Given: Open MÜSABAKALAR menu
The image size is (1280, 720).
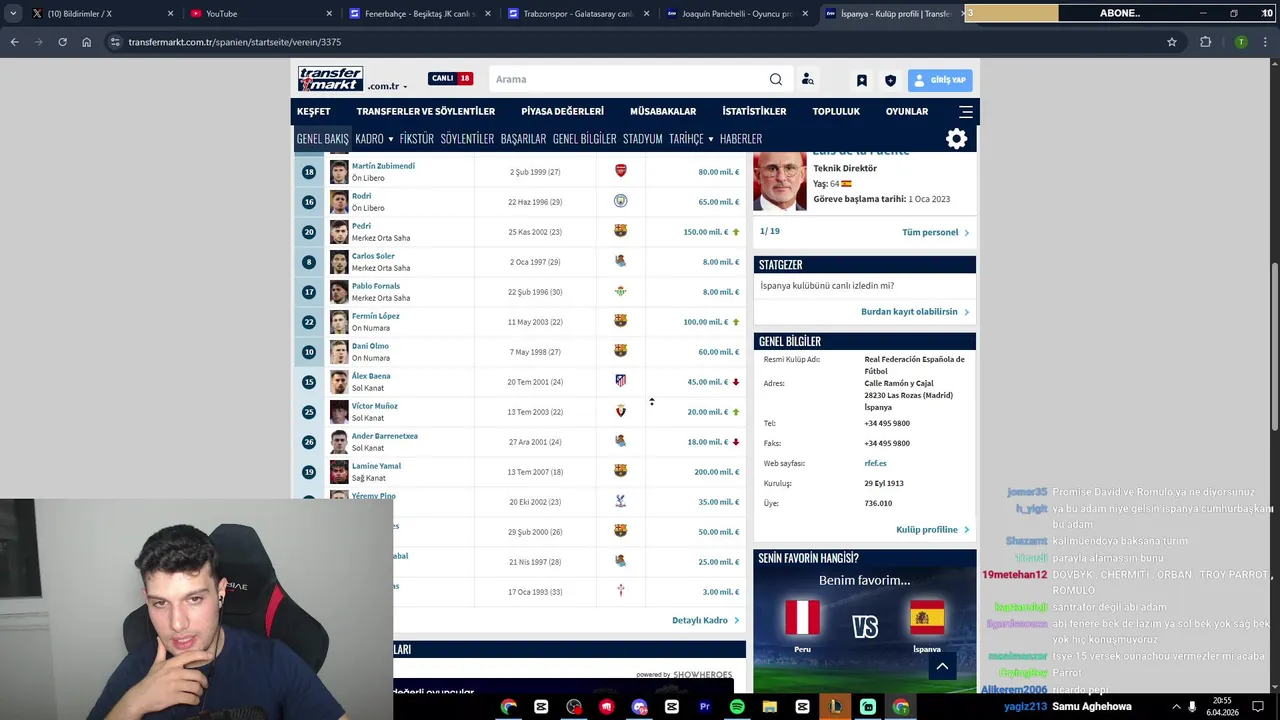Looking at the screenshot, I should 663,111.
